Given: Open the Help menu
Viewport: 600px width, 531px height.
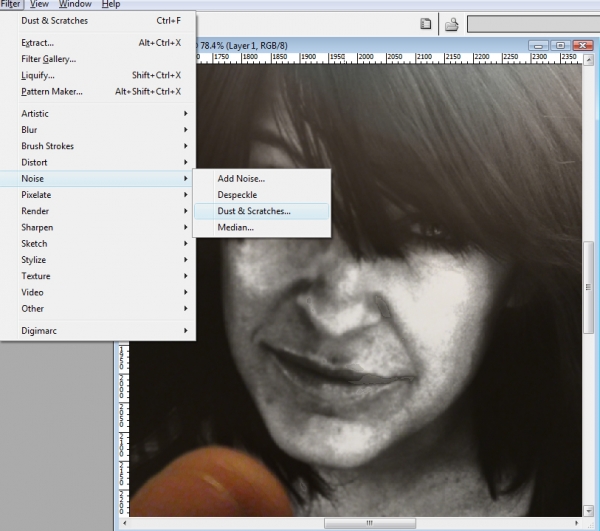Looking at the screenshot, I should [111, 4].
